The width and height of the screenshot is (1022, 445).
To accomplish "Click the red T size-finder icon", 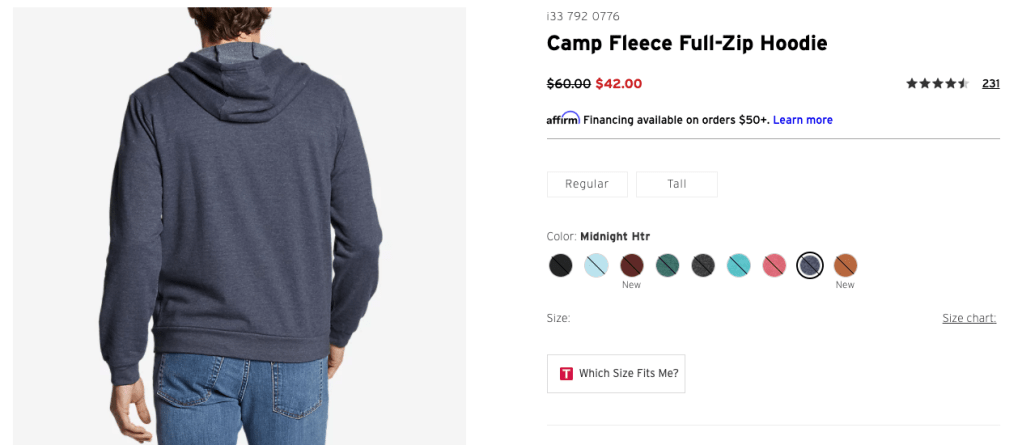I will (x=566, y=373).
